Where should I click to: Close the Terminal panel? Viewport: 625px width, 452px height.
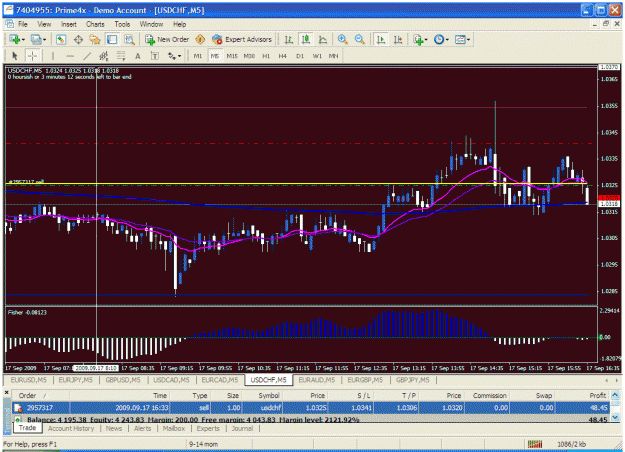6,393
